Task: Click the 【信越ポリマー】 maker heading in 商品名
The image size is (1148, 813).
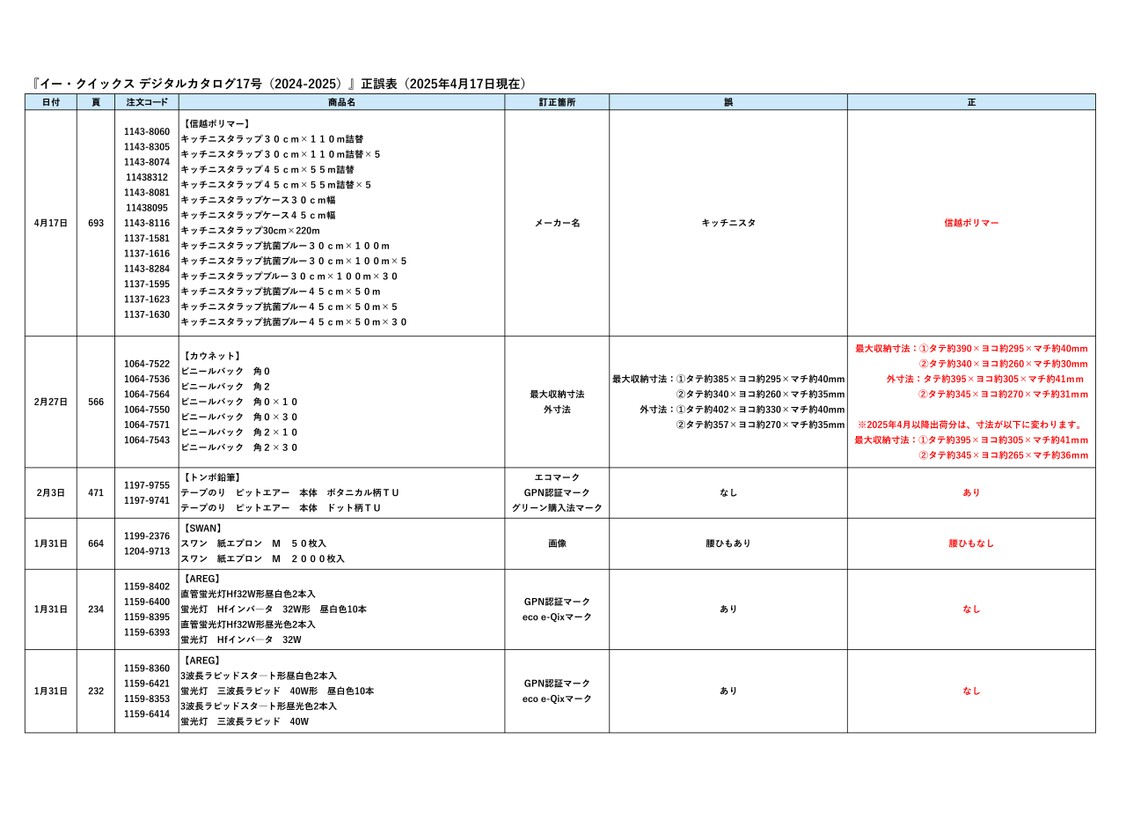Action: tap(216, 124)
